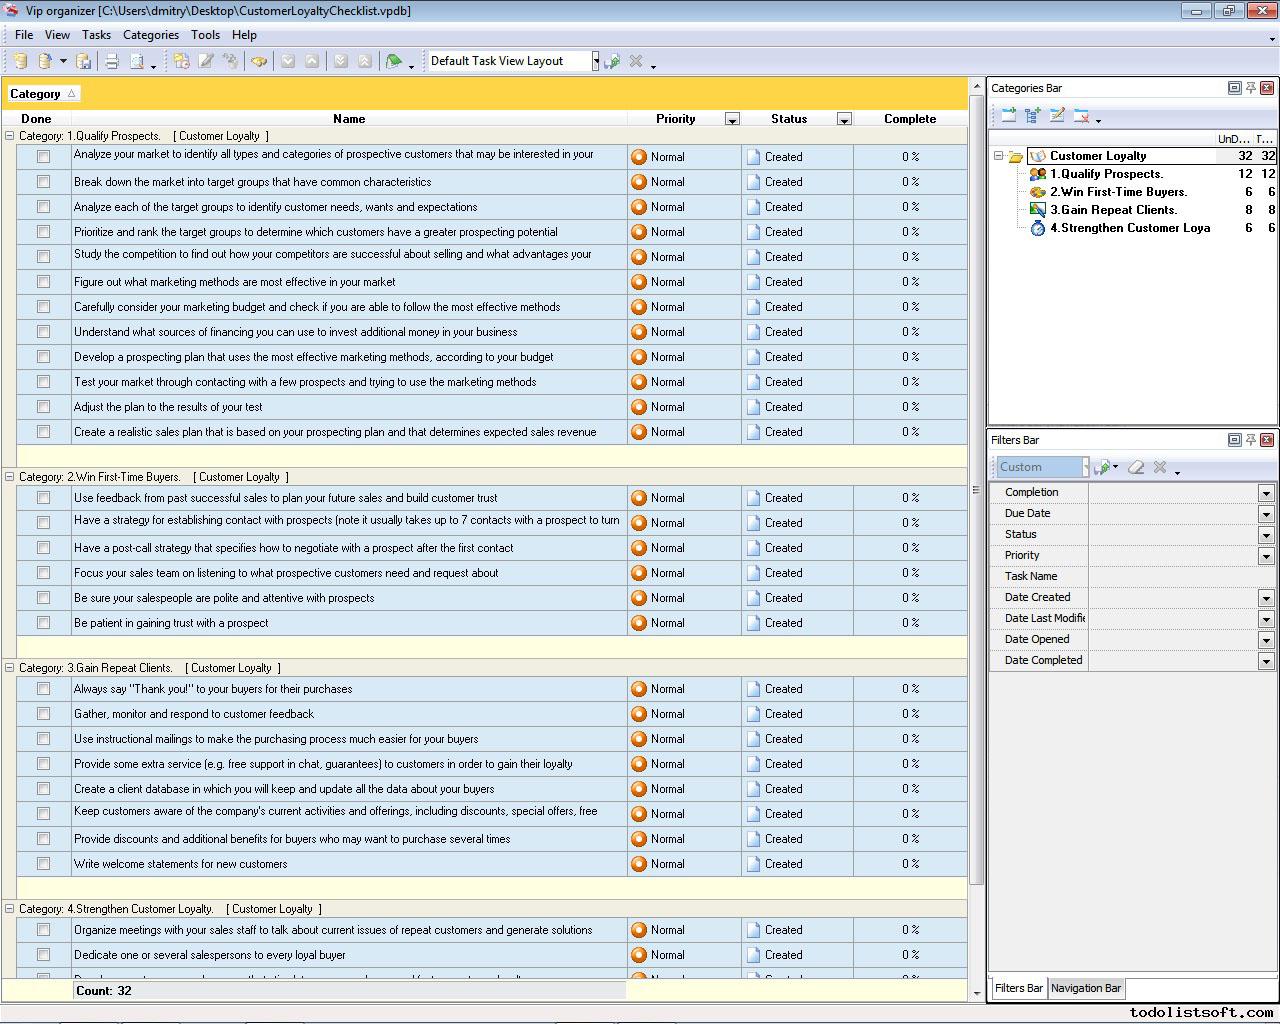The width and height of the screenshot is (1280, 1024).
Task: Click the Add Subcategory tree icon
Action: [1033, 116]
